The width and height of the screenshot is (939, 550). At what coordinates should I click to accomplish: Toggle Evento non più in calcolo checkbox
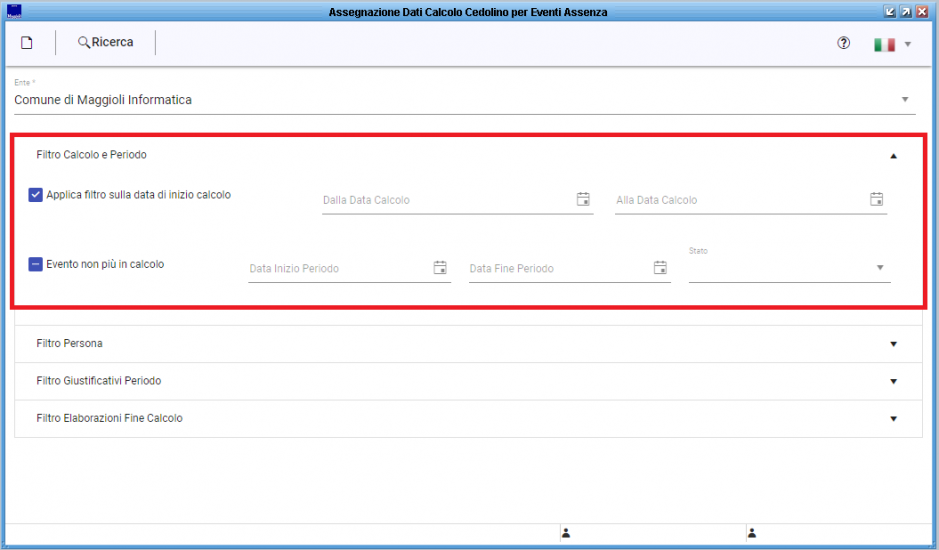pyautogui.click(x=35, y=264)
